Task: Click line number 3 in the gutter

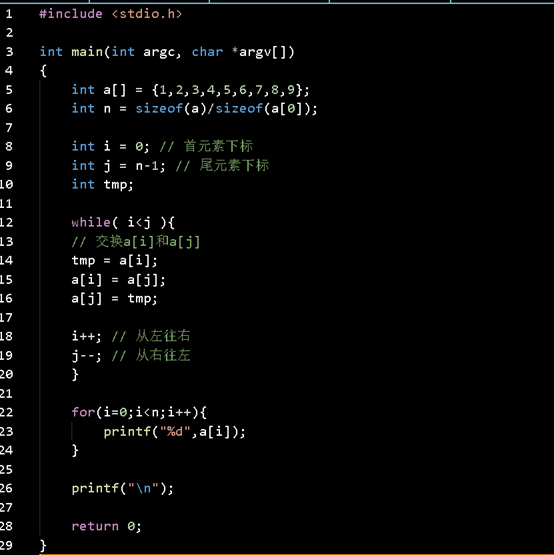Action: (x=9, y=52)
